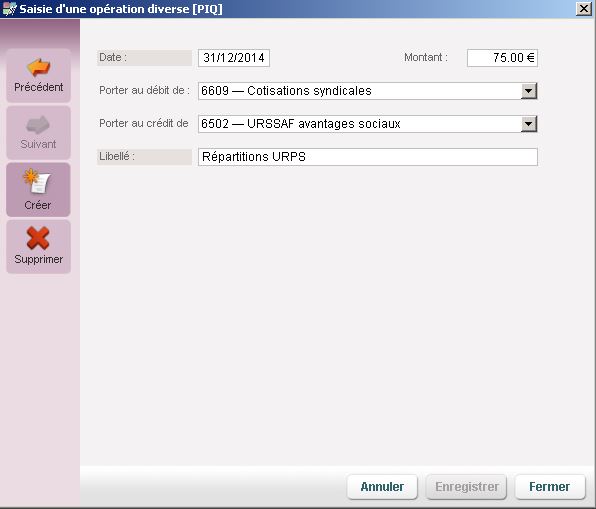The height and width of the screenshot is (509, 596).
Task: Click the Annuler button
Action: coord(382,487)
